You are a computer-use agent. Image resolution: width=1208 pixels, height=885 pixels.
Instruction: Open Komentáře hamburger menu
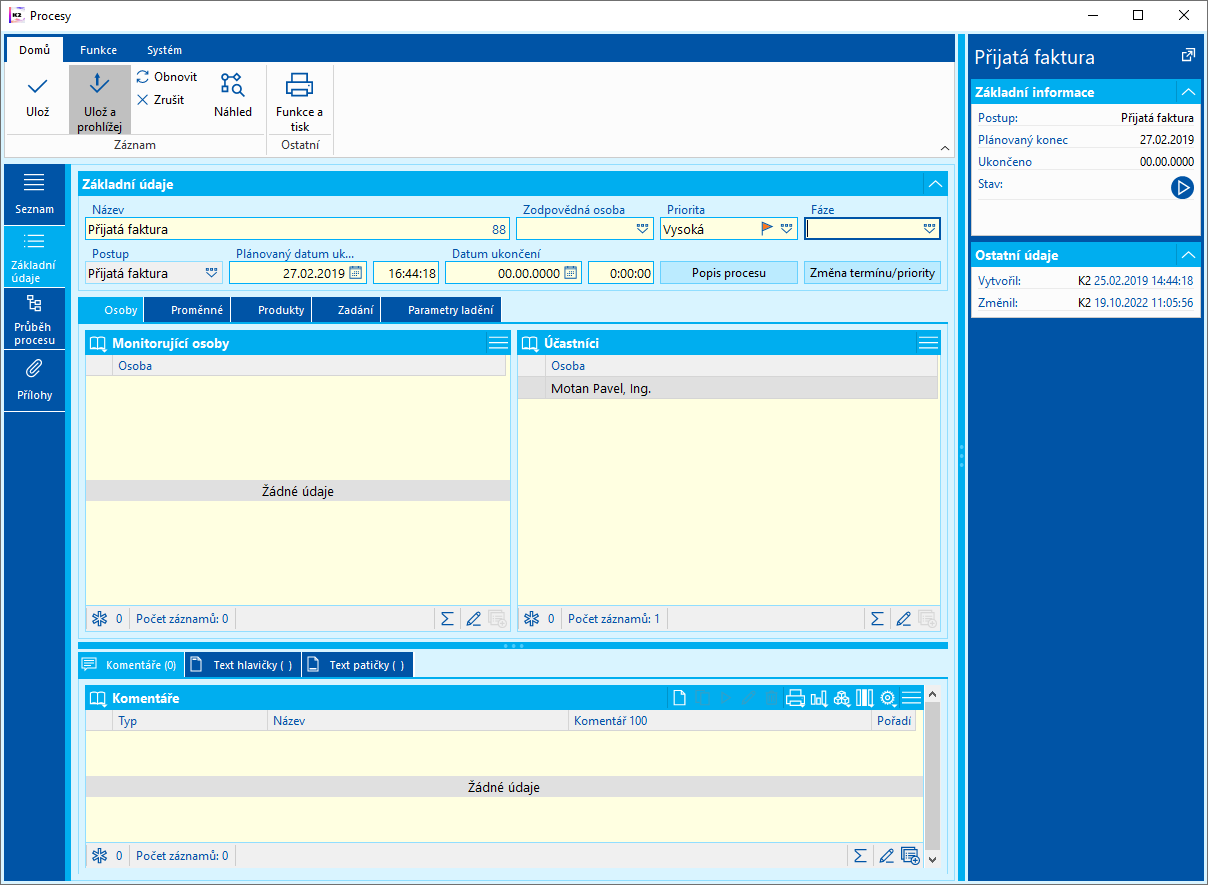point(911,698)
